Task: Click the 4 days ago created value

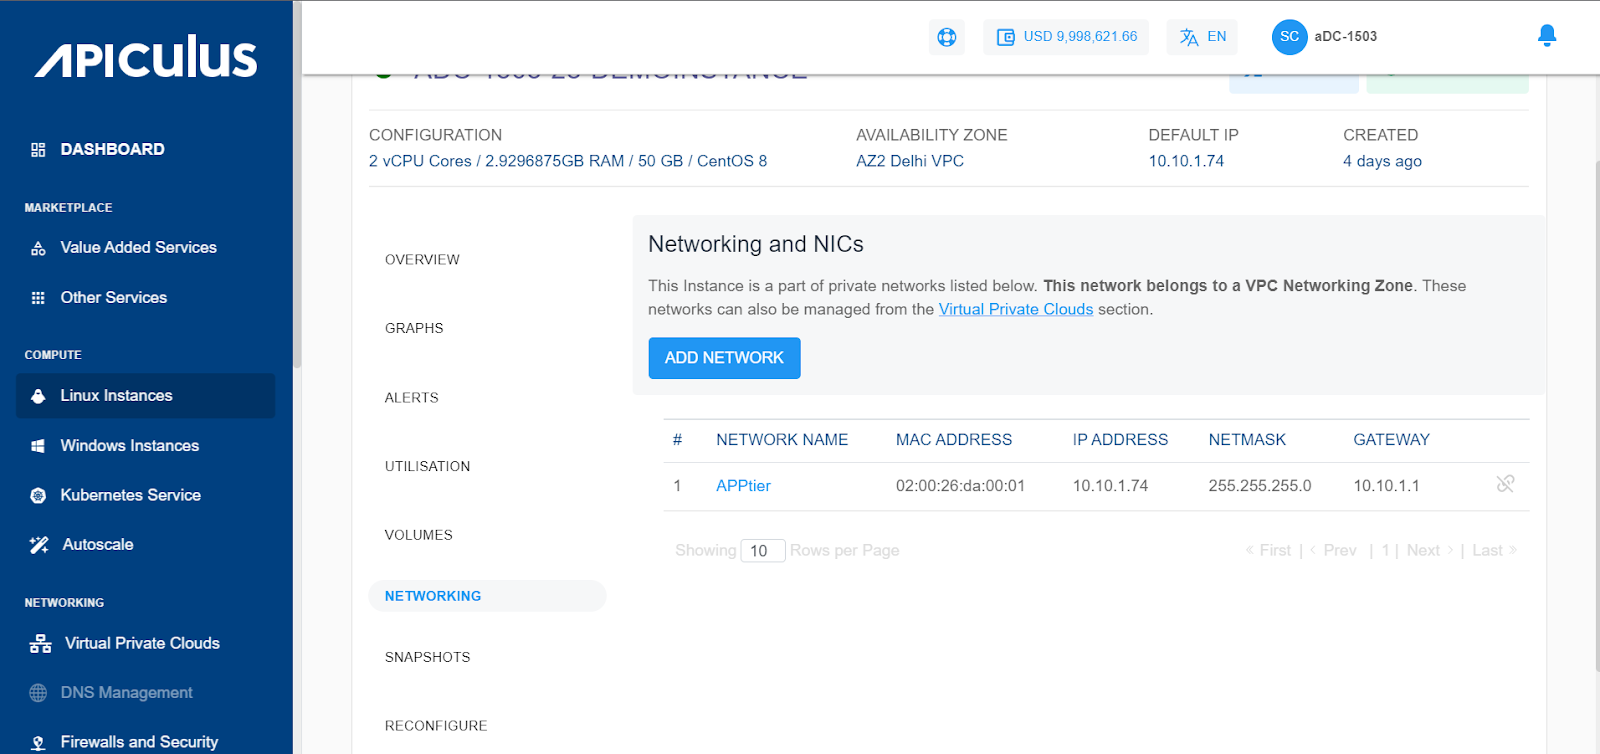Action: coord(1382,161)
